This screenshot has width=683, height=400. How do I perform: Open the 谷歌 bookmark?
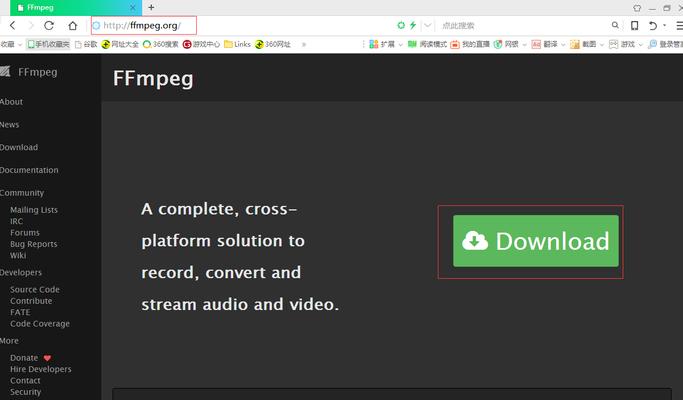86,44
